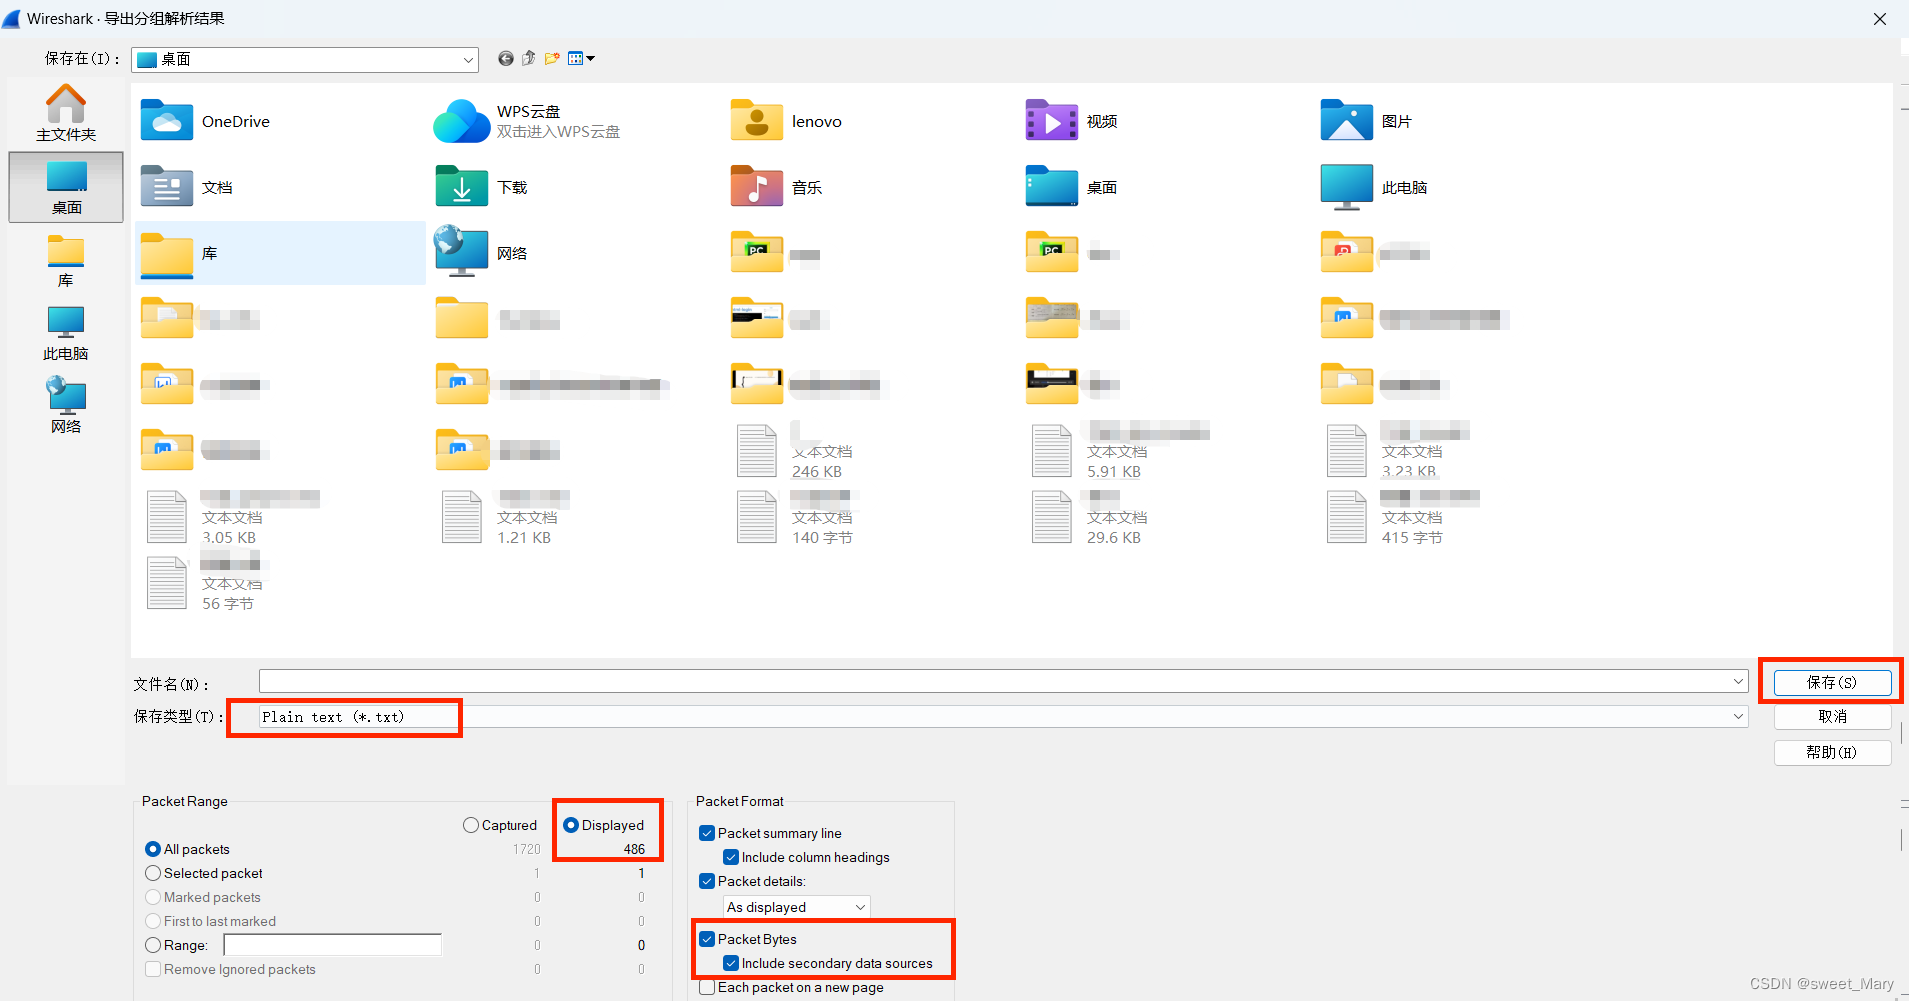This screenshot has height=1001, width=1909.
Task: Select 主文件夹 in the sidebar
Action: pos(65,112)
